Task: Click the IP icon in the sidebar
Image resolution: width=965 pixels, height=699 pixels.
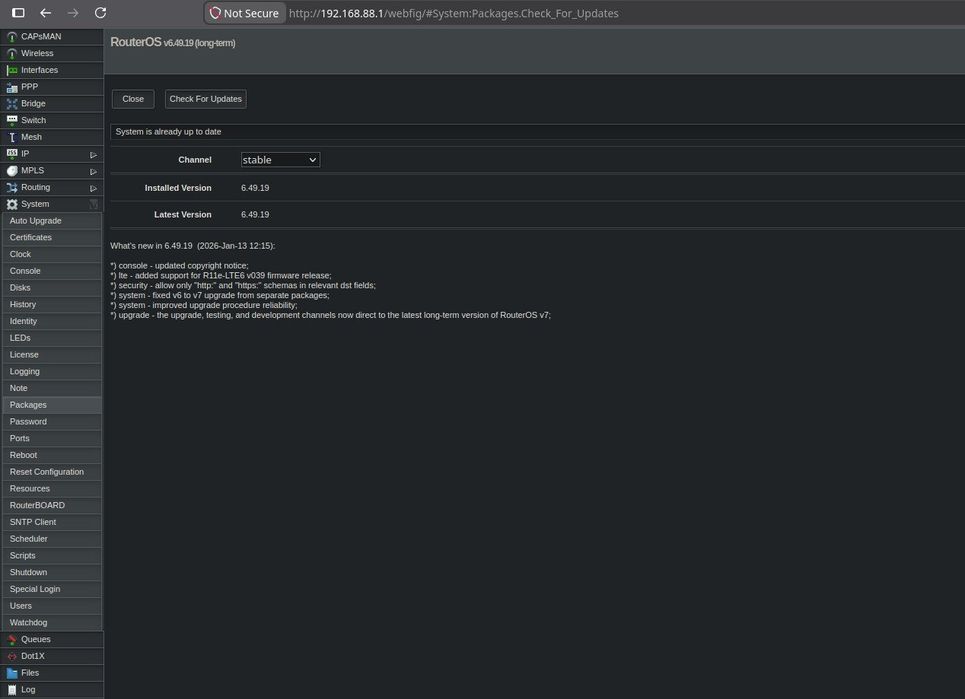Action: pos(12,154)
